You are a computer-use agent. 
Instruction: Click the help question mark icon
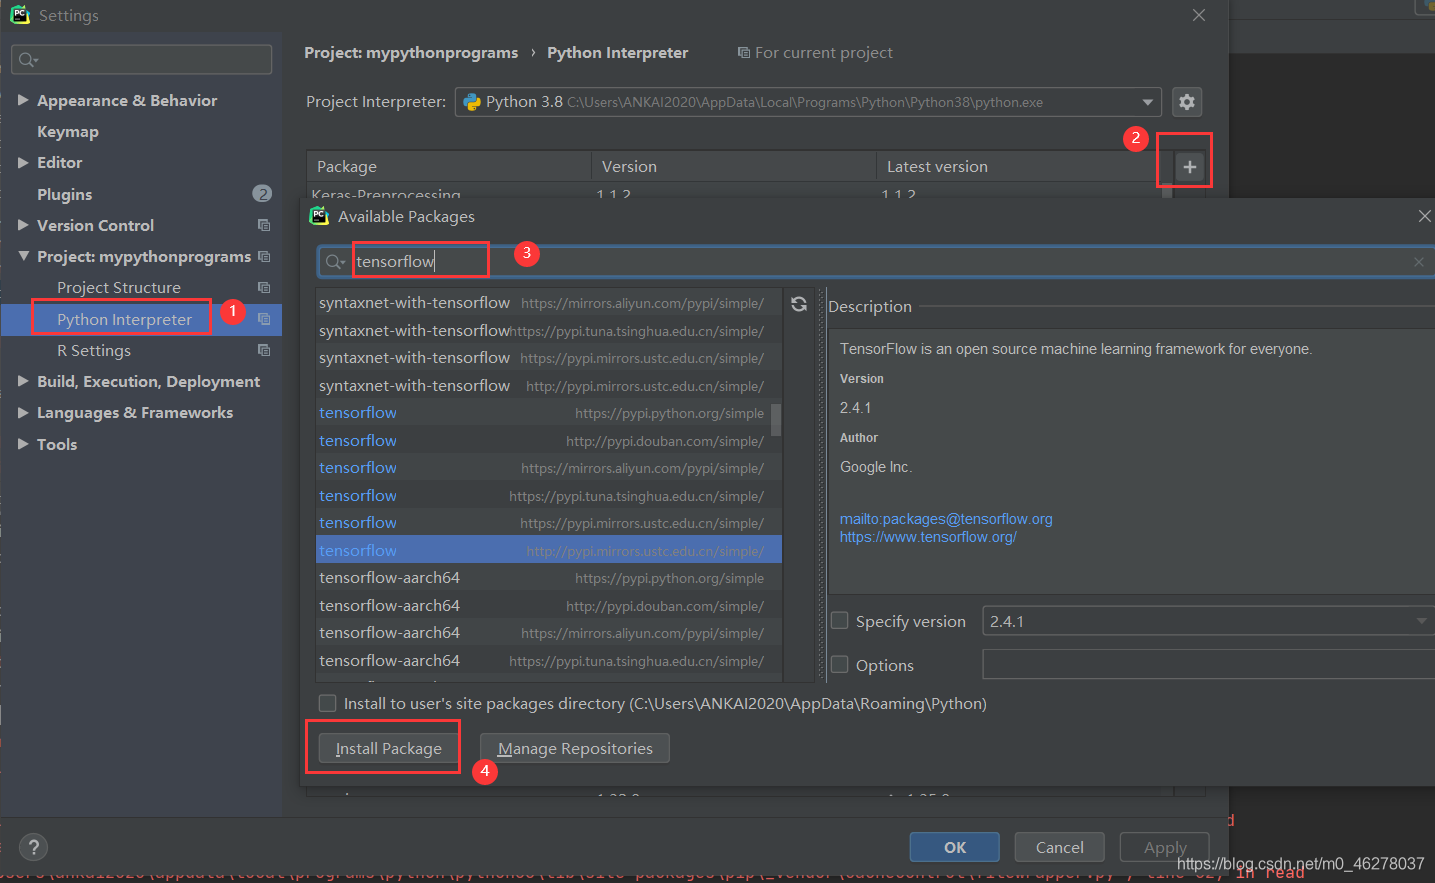tap(33, 847)
